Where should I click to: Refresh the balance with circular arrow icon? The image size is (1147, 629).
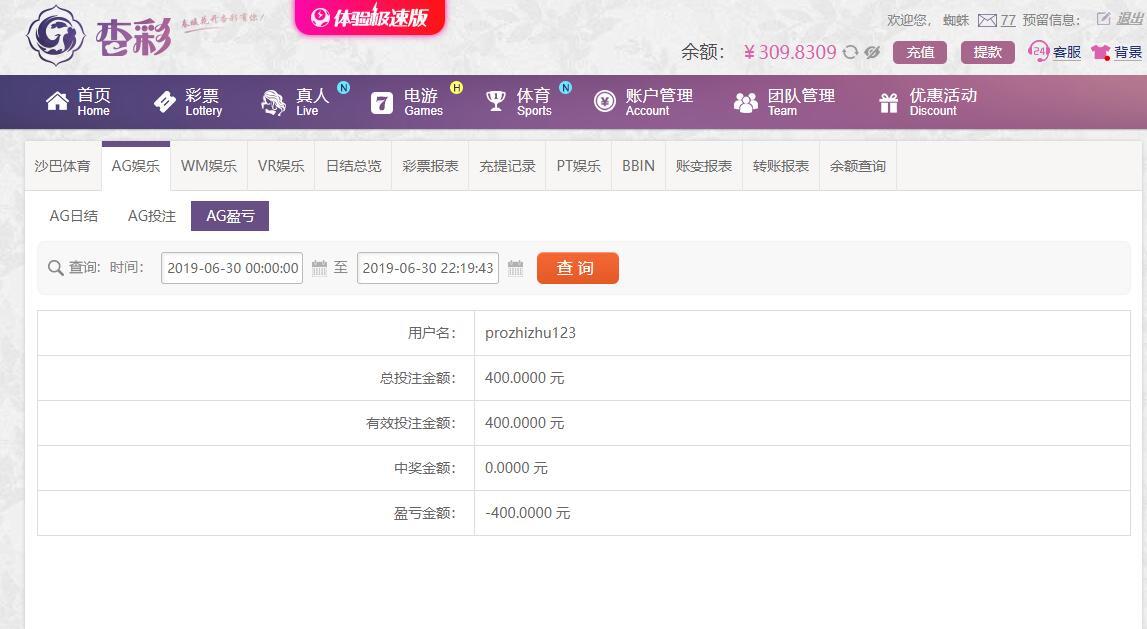click(850, 52)
